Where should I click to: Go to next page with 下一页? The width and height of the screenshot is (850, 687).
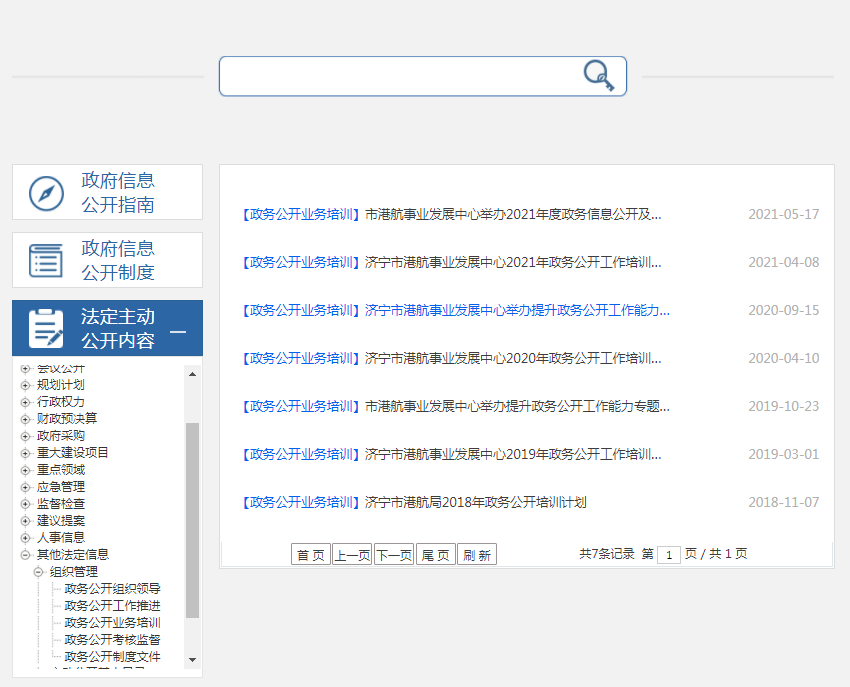(x=393, y=555)
